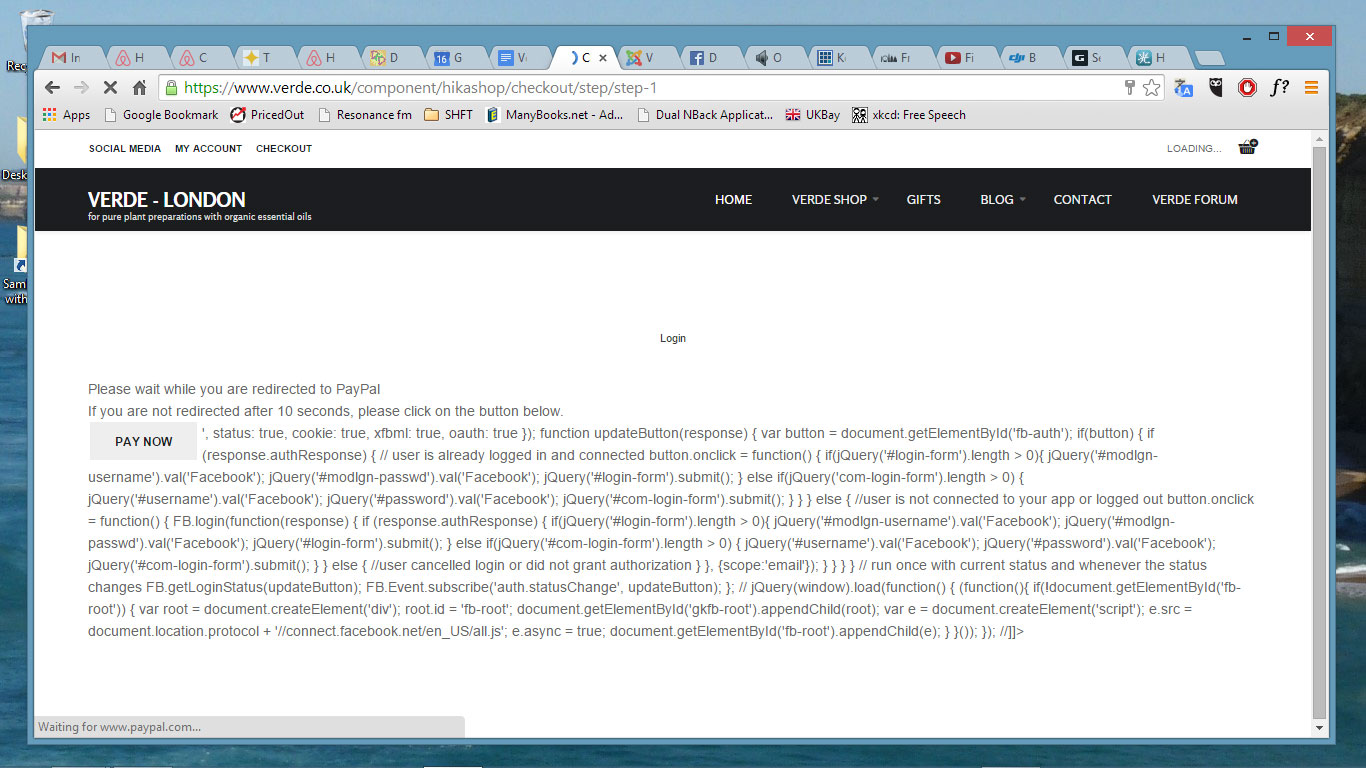Click the PAY NOW button

(x=144, y=441)
